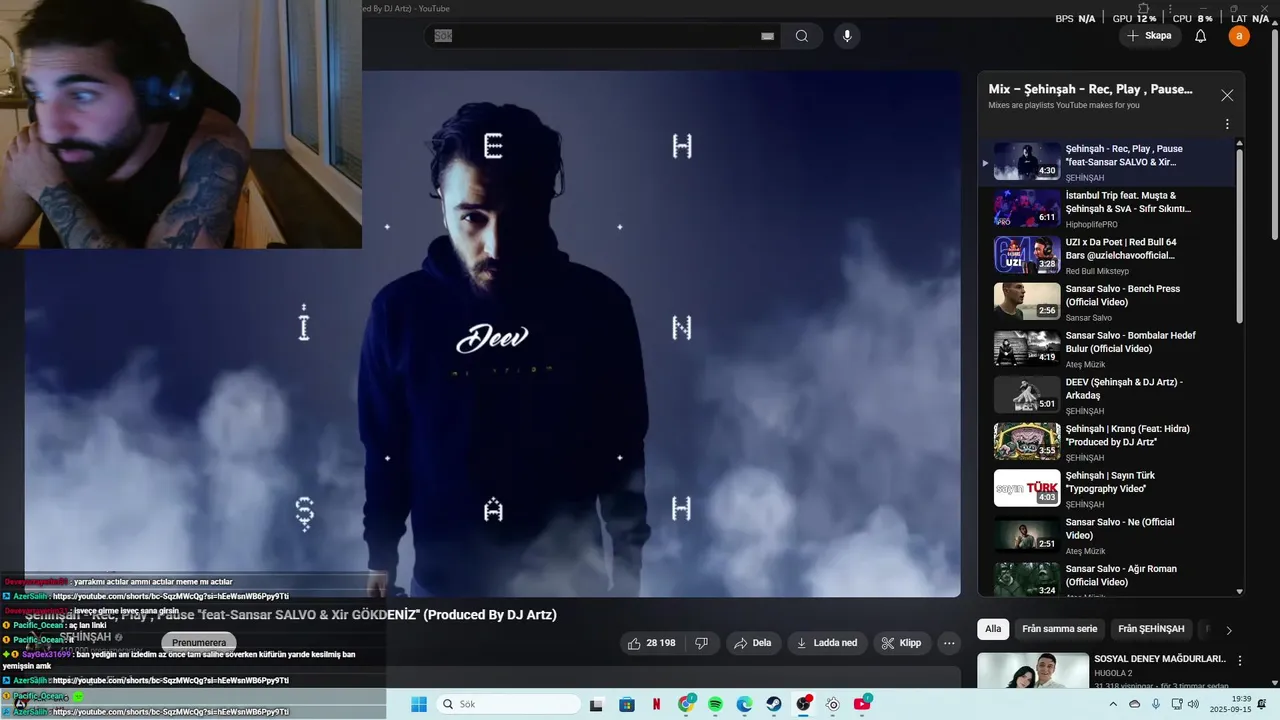Close the Mix playlist panel
Image resolution: width=1280 pixels, height=720 pixels.
[1227, 95]
